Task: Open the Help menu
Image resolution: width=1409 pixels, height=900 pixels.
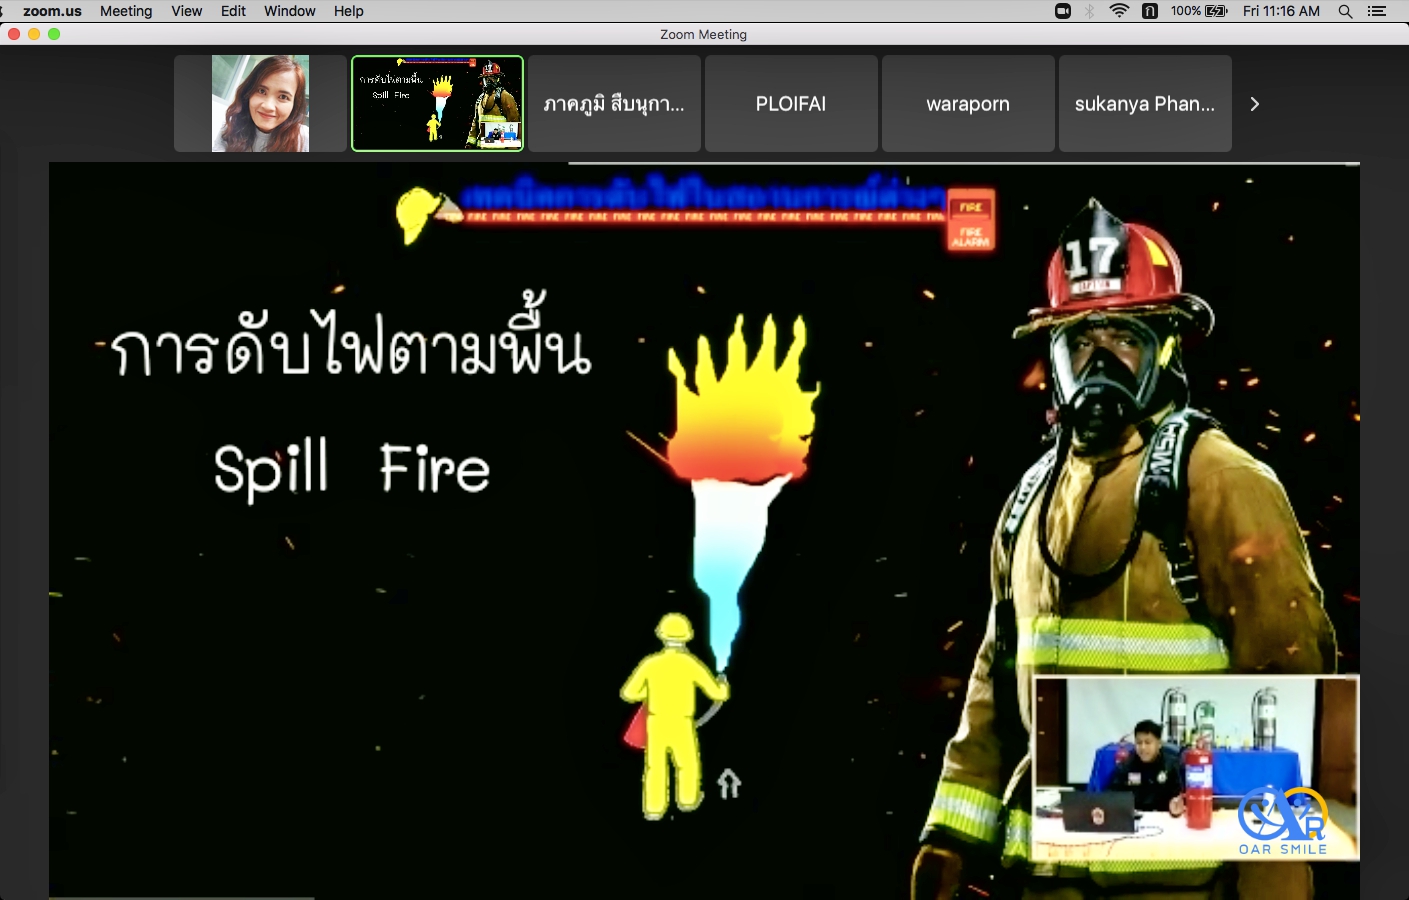Action: click(348, 11)
